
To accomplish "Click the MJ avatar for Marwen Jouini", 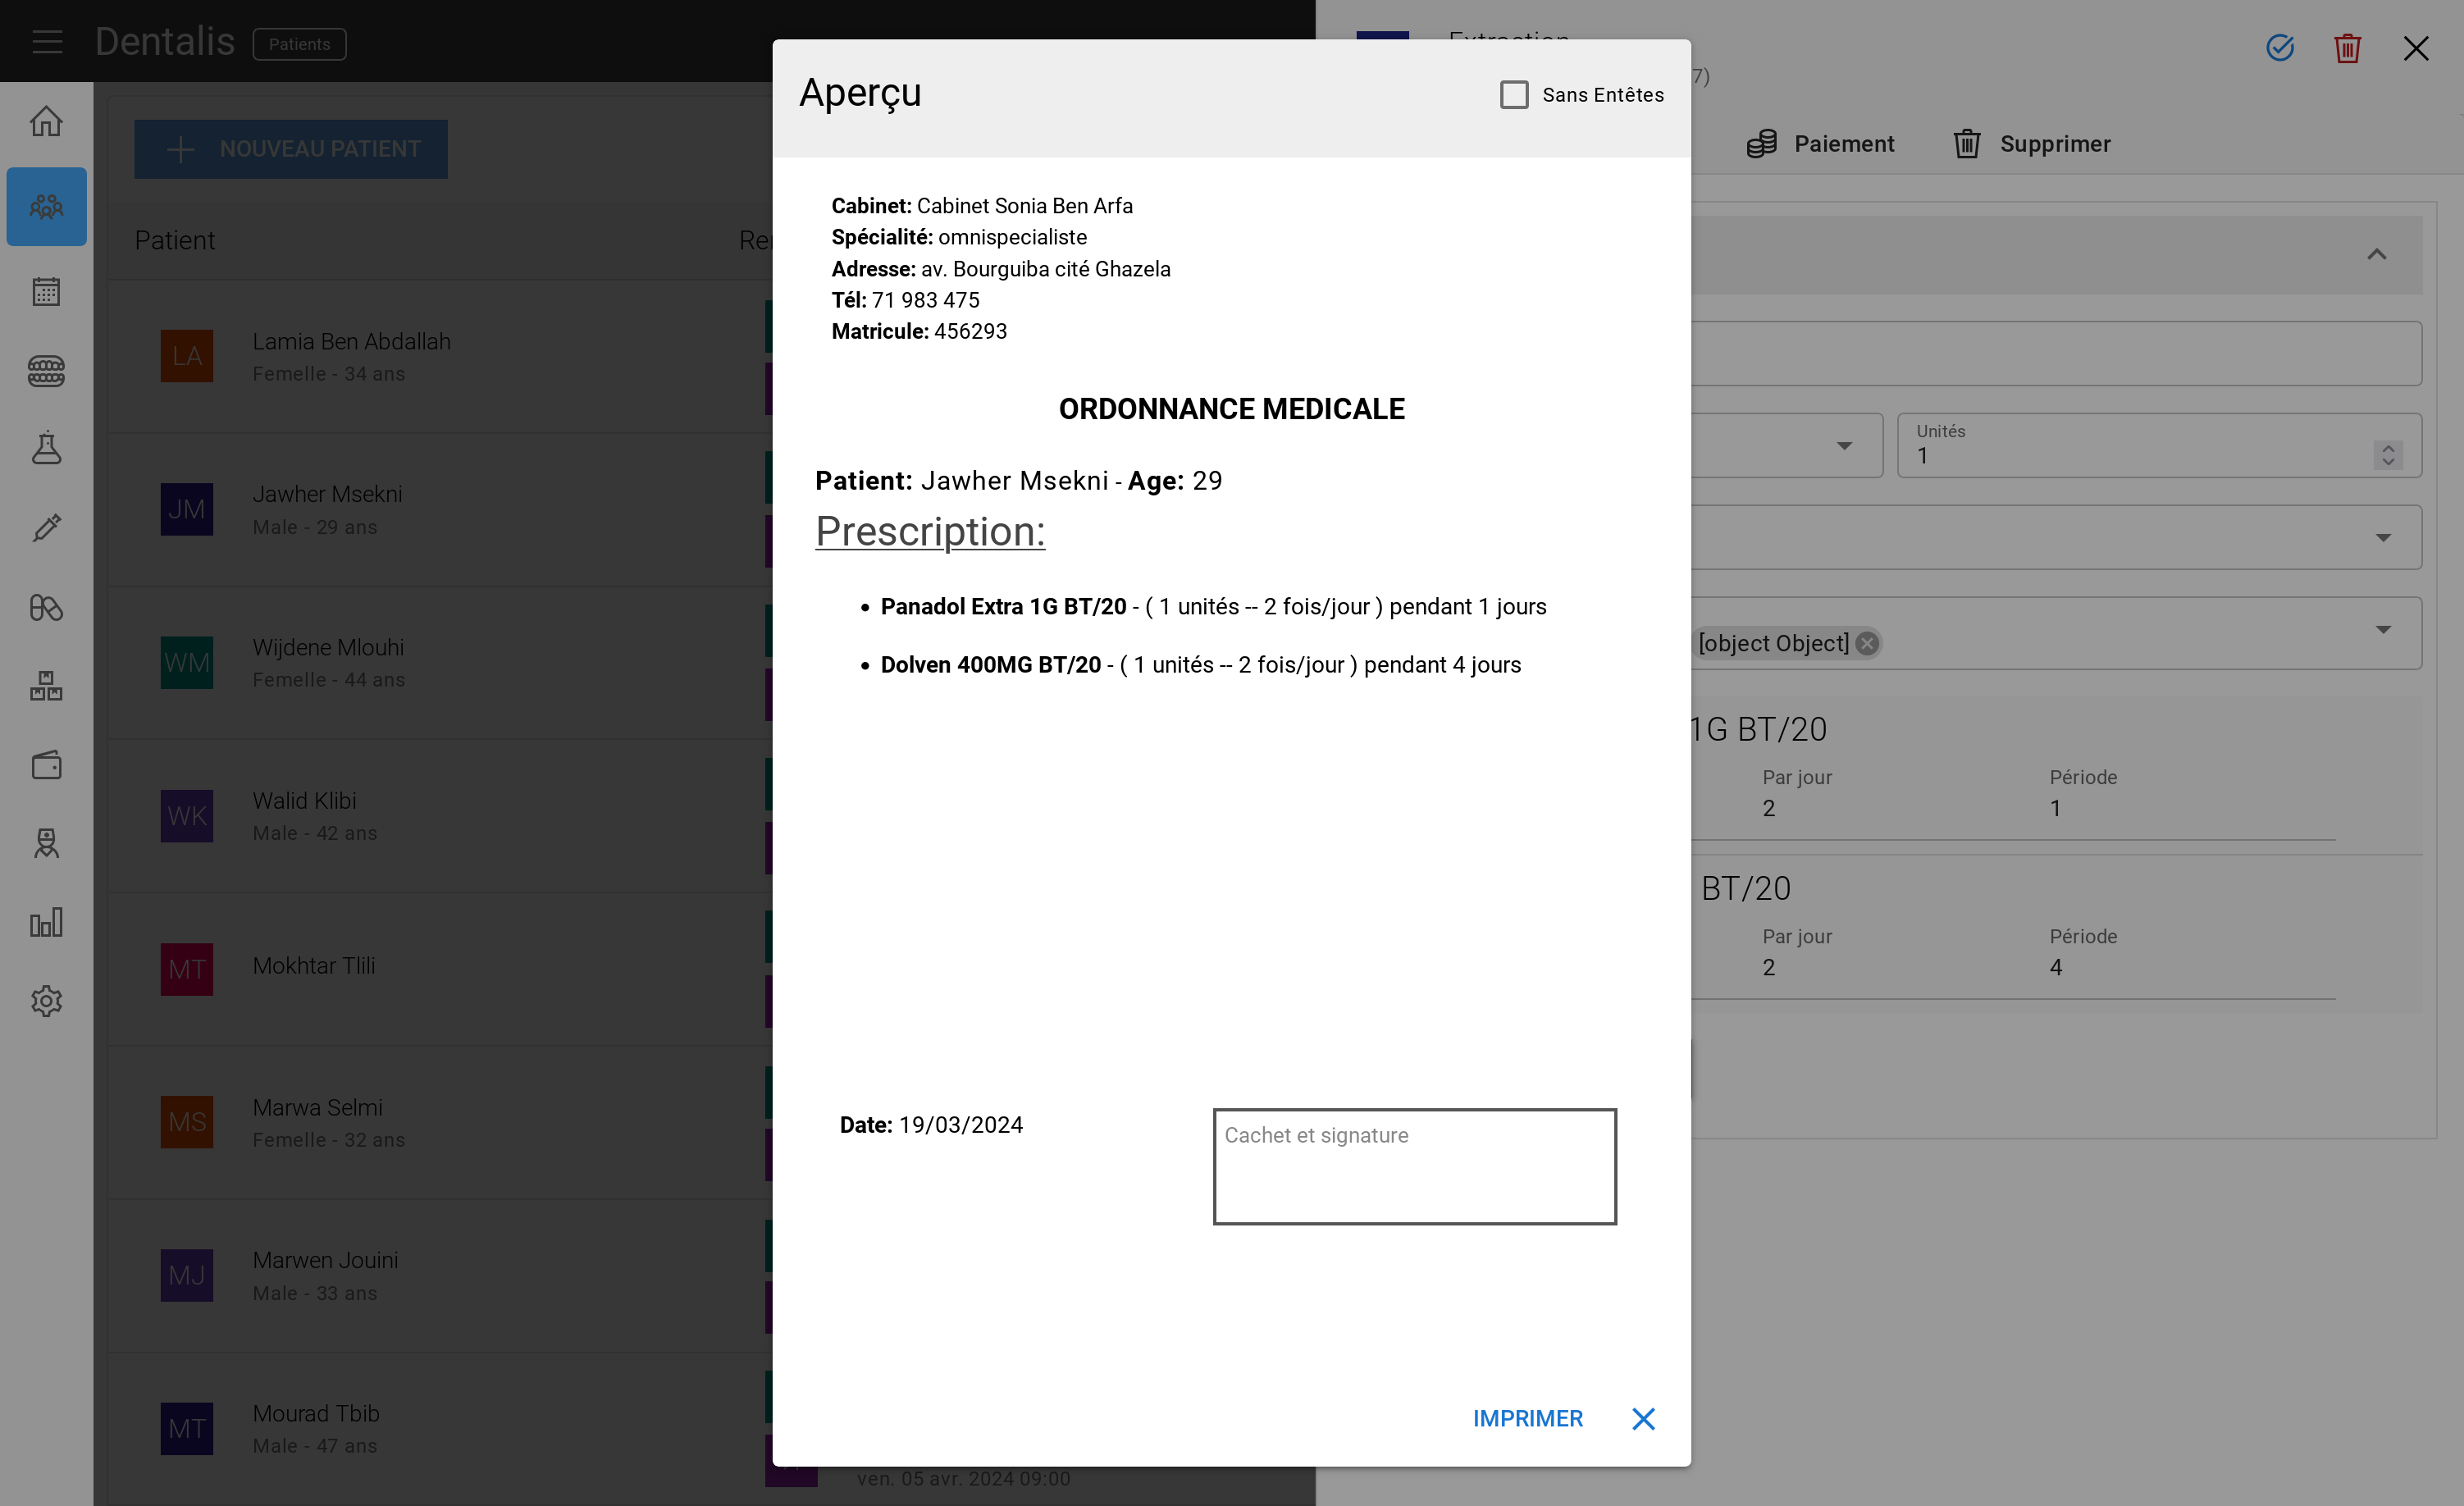I will [187, 1276].
